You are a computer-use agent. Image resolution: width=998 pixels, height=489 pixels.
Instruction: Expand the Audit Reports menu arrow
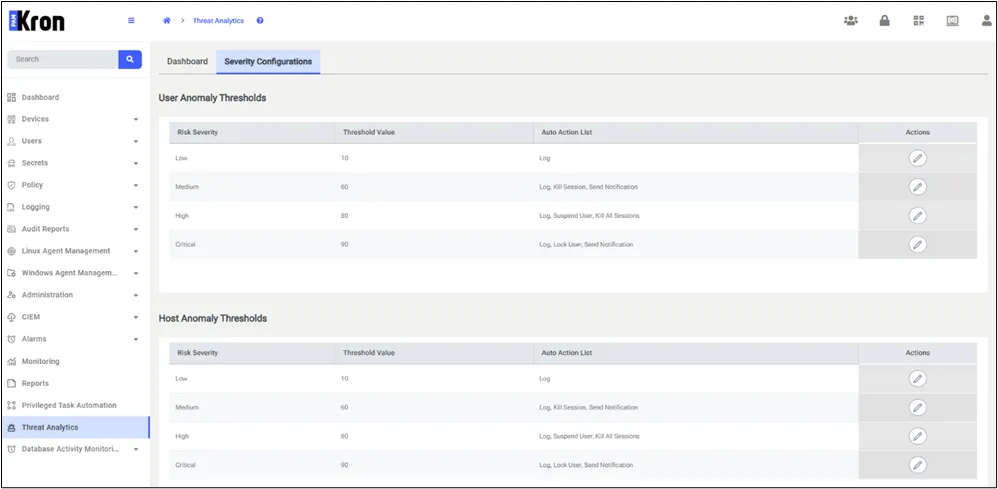click(x=136, y=229)
